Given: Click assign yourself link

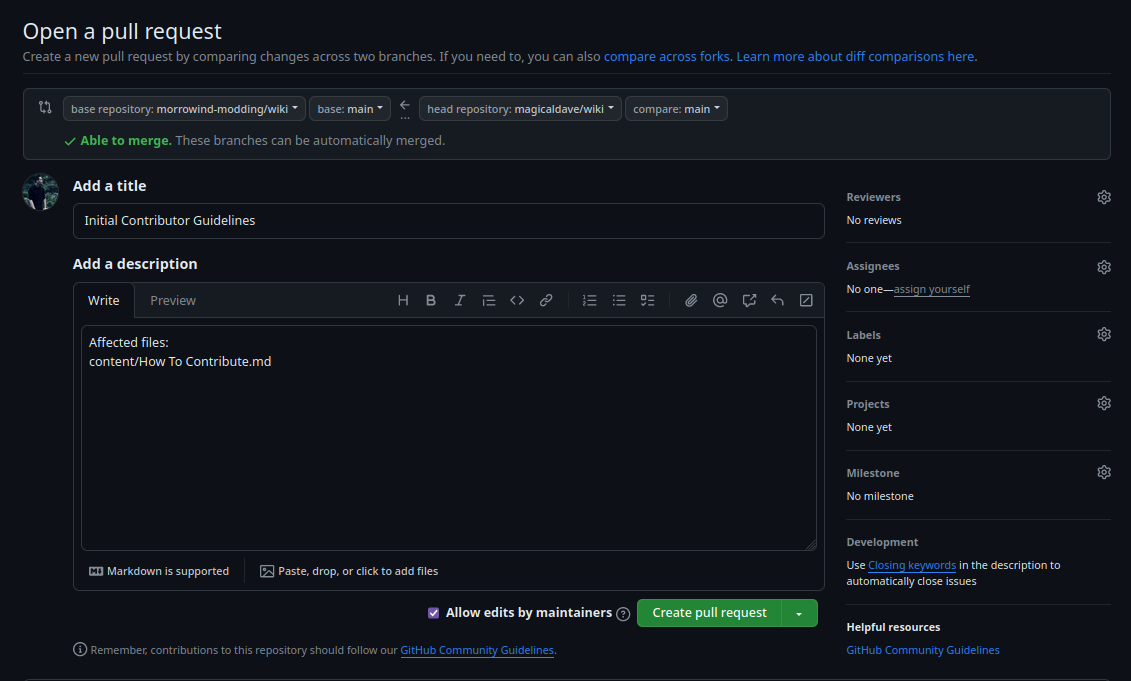Looking at the screenshot, I should click(932, 289).
